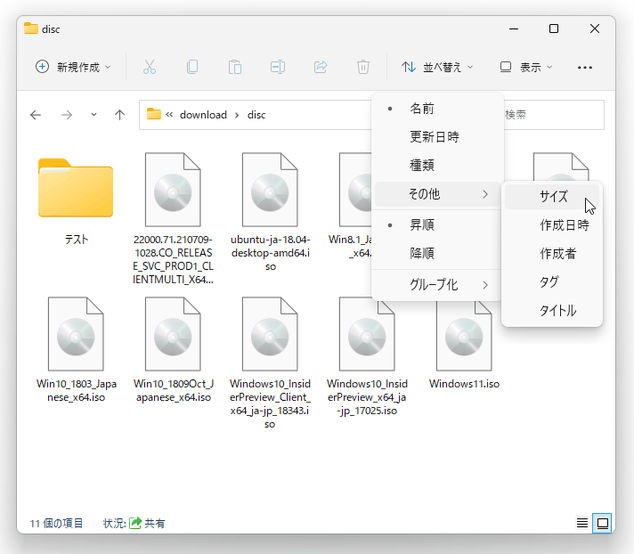Go back with the left arrow
This screenshot has width=634, height=554.
(x=36, y=115)
